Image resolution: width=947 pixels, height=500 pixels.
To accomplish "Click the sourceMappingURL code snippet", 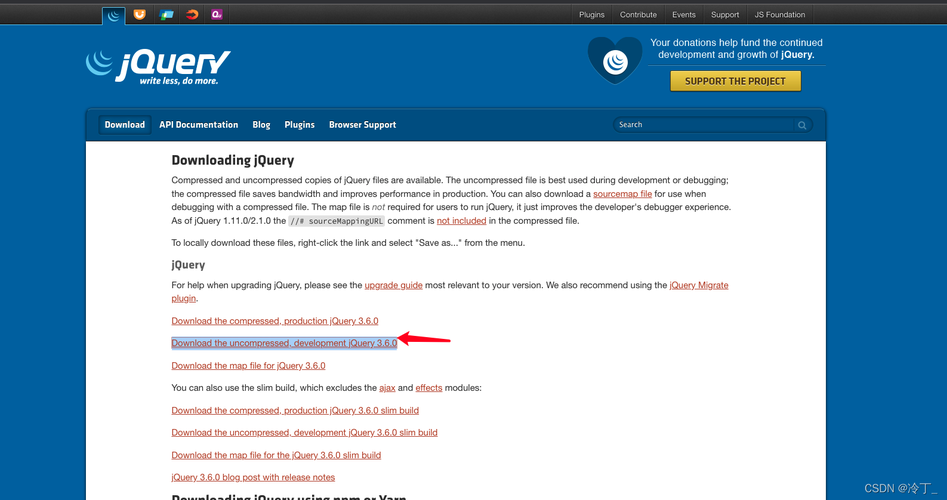I will 336,221.
